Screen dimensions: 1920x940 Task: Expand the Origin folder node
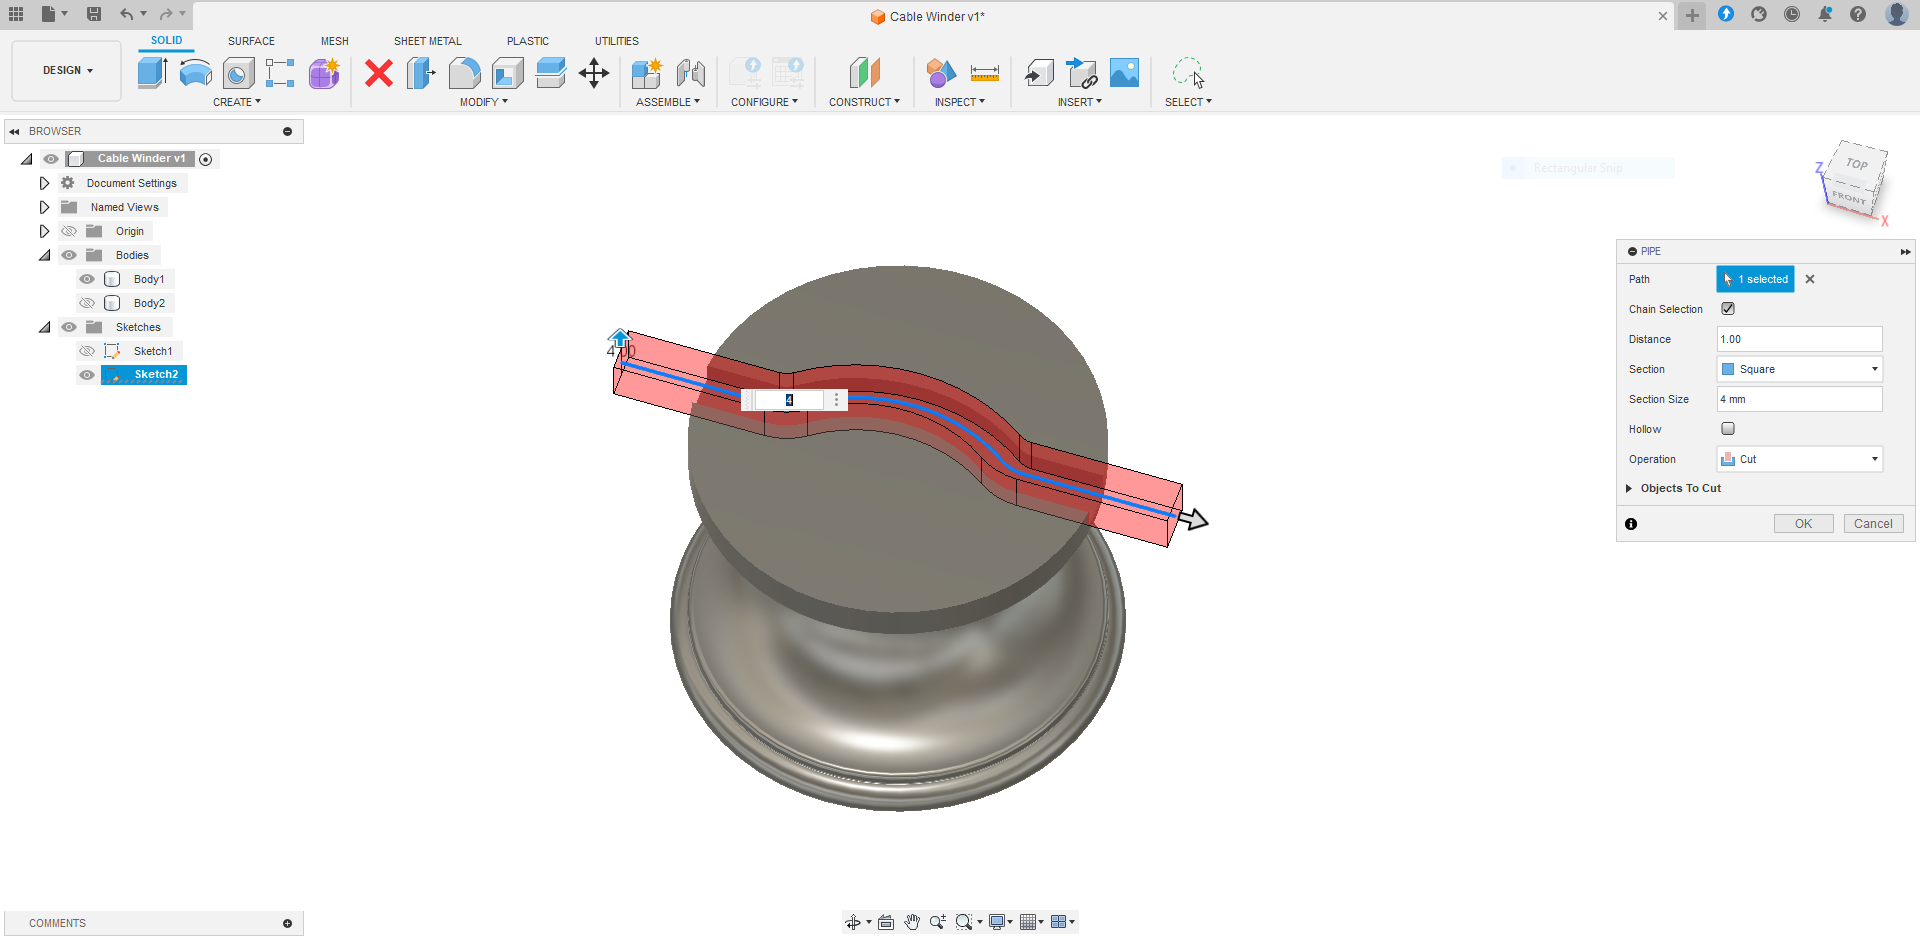[x=44, y=231]
